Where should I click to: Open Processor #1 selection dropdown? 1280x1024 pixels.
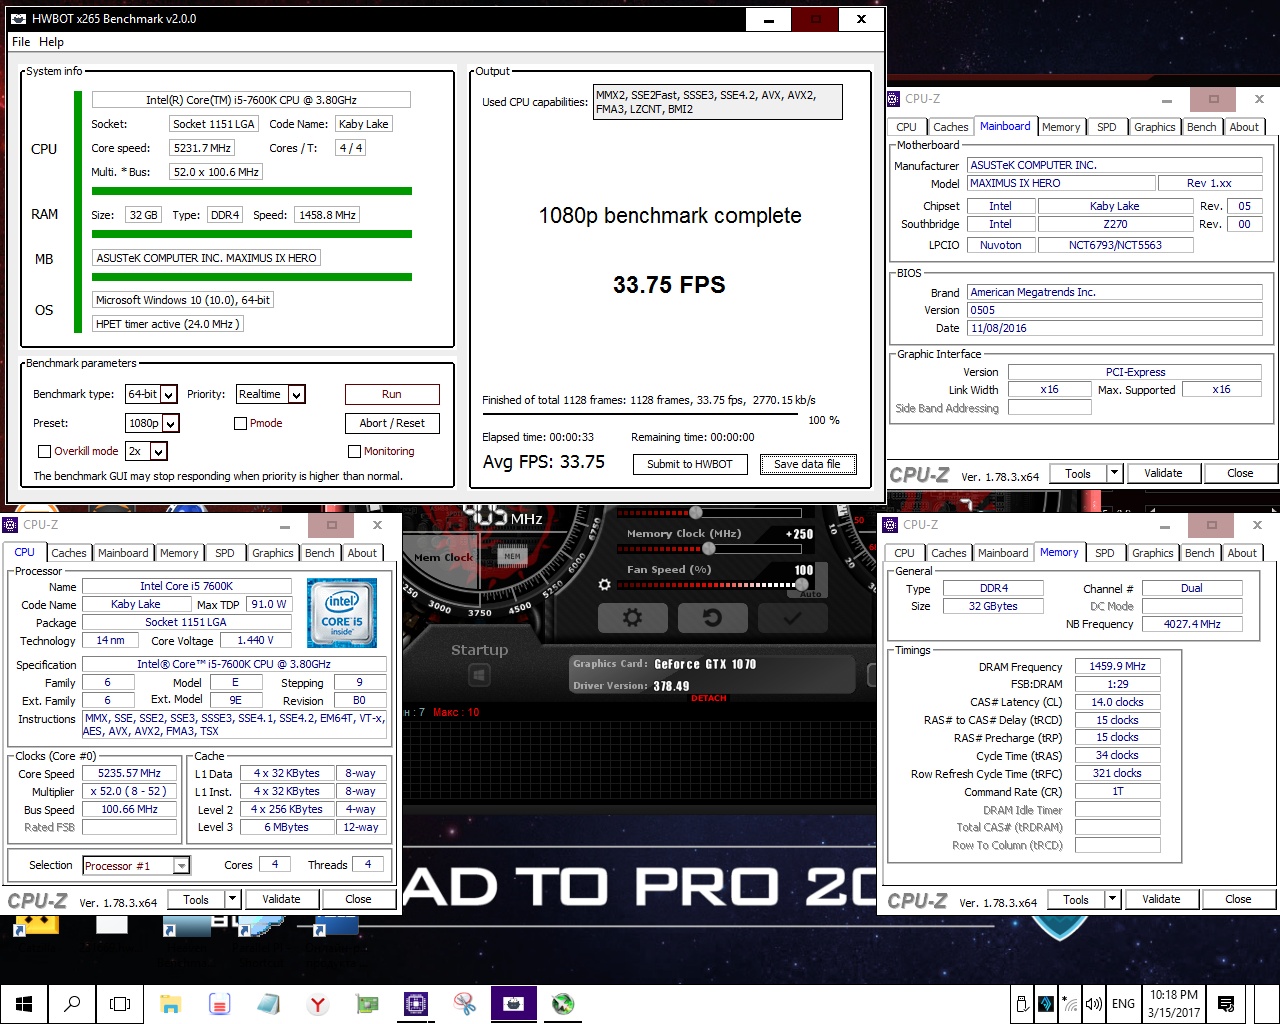point(136,866)
